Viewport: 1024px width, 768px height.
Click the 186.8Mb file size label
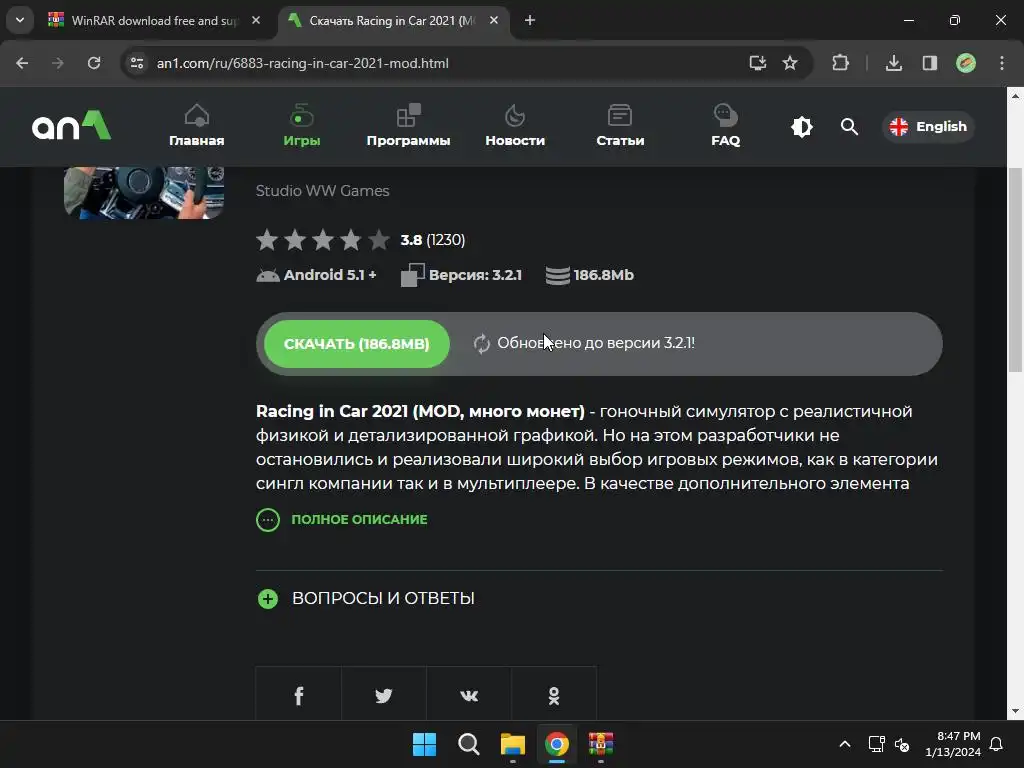(x=590, y=275)
